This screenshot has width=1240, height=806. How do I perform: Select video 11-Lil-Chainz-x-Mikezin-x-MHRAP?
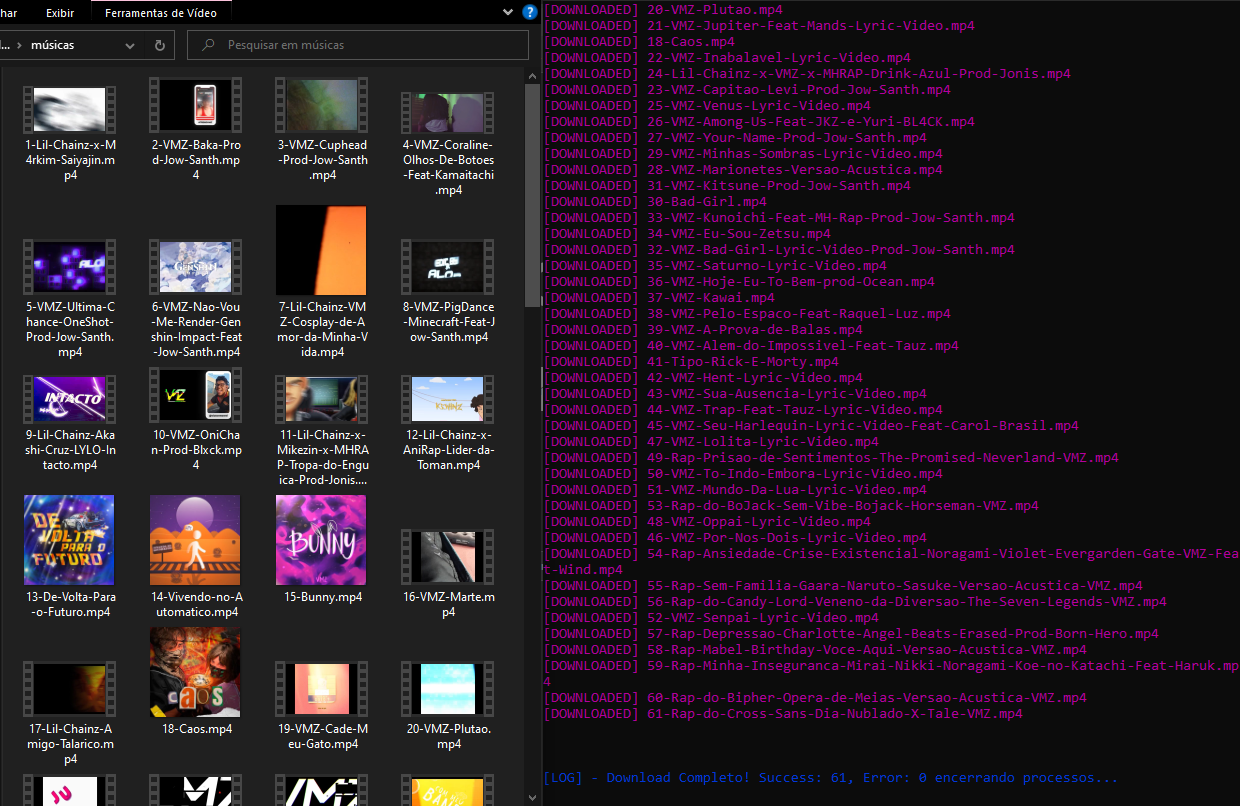coord(321,431)
